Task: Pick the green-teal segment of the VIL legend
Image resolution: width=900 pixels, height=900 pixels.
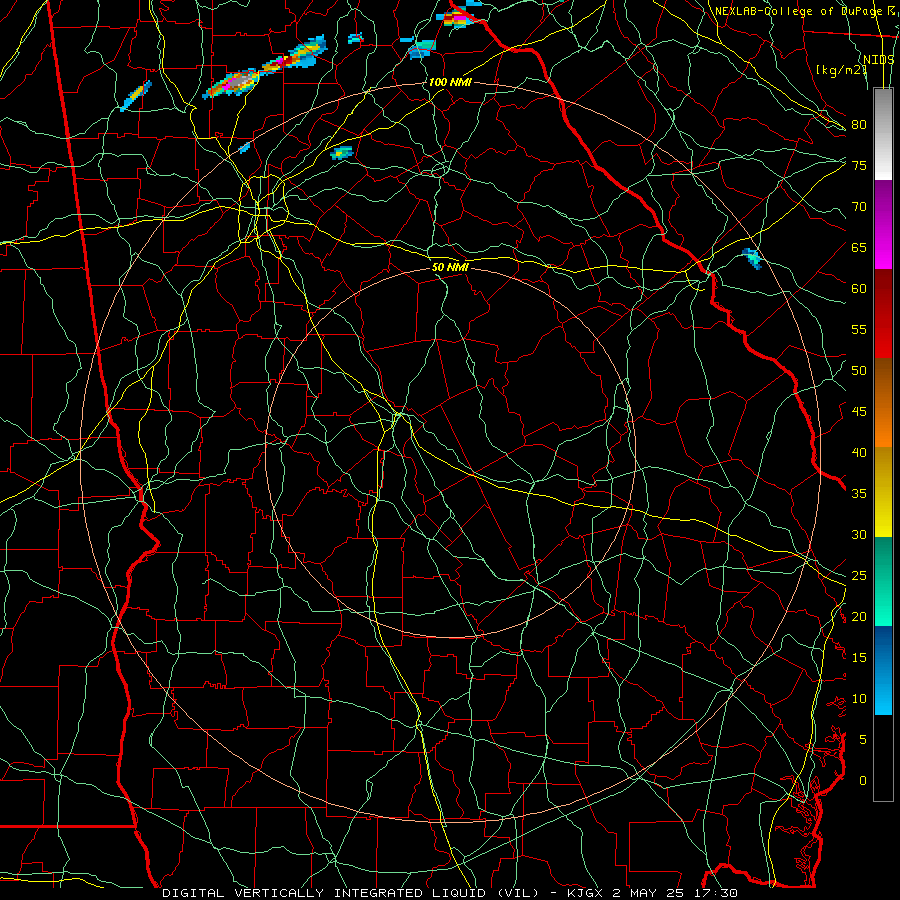Action: click(x=883, y=581)
